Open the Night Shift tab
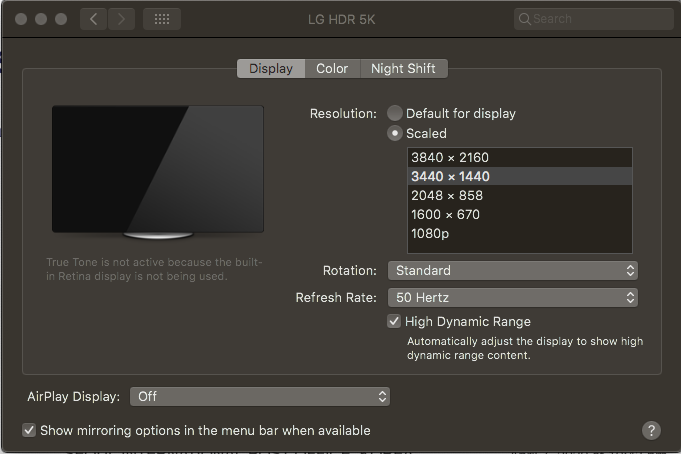The image size is (681, 454). (x=403, y=69)
